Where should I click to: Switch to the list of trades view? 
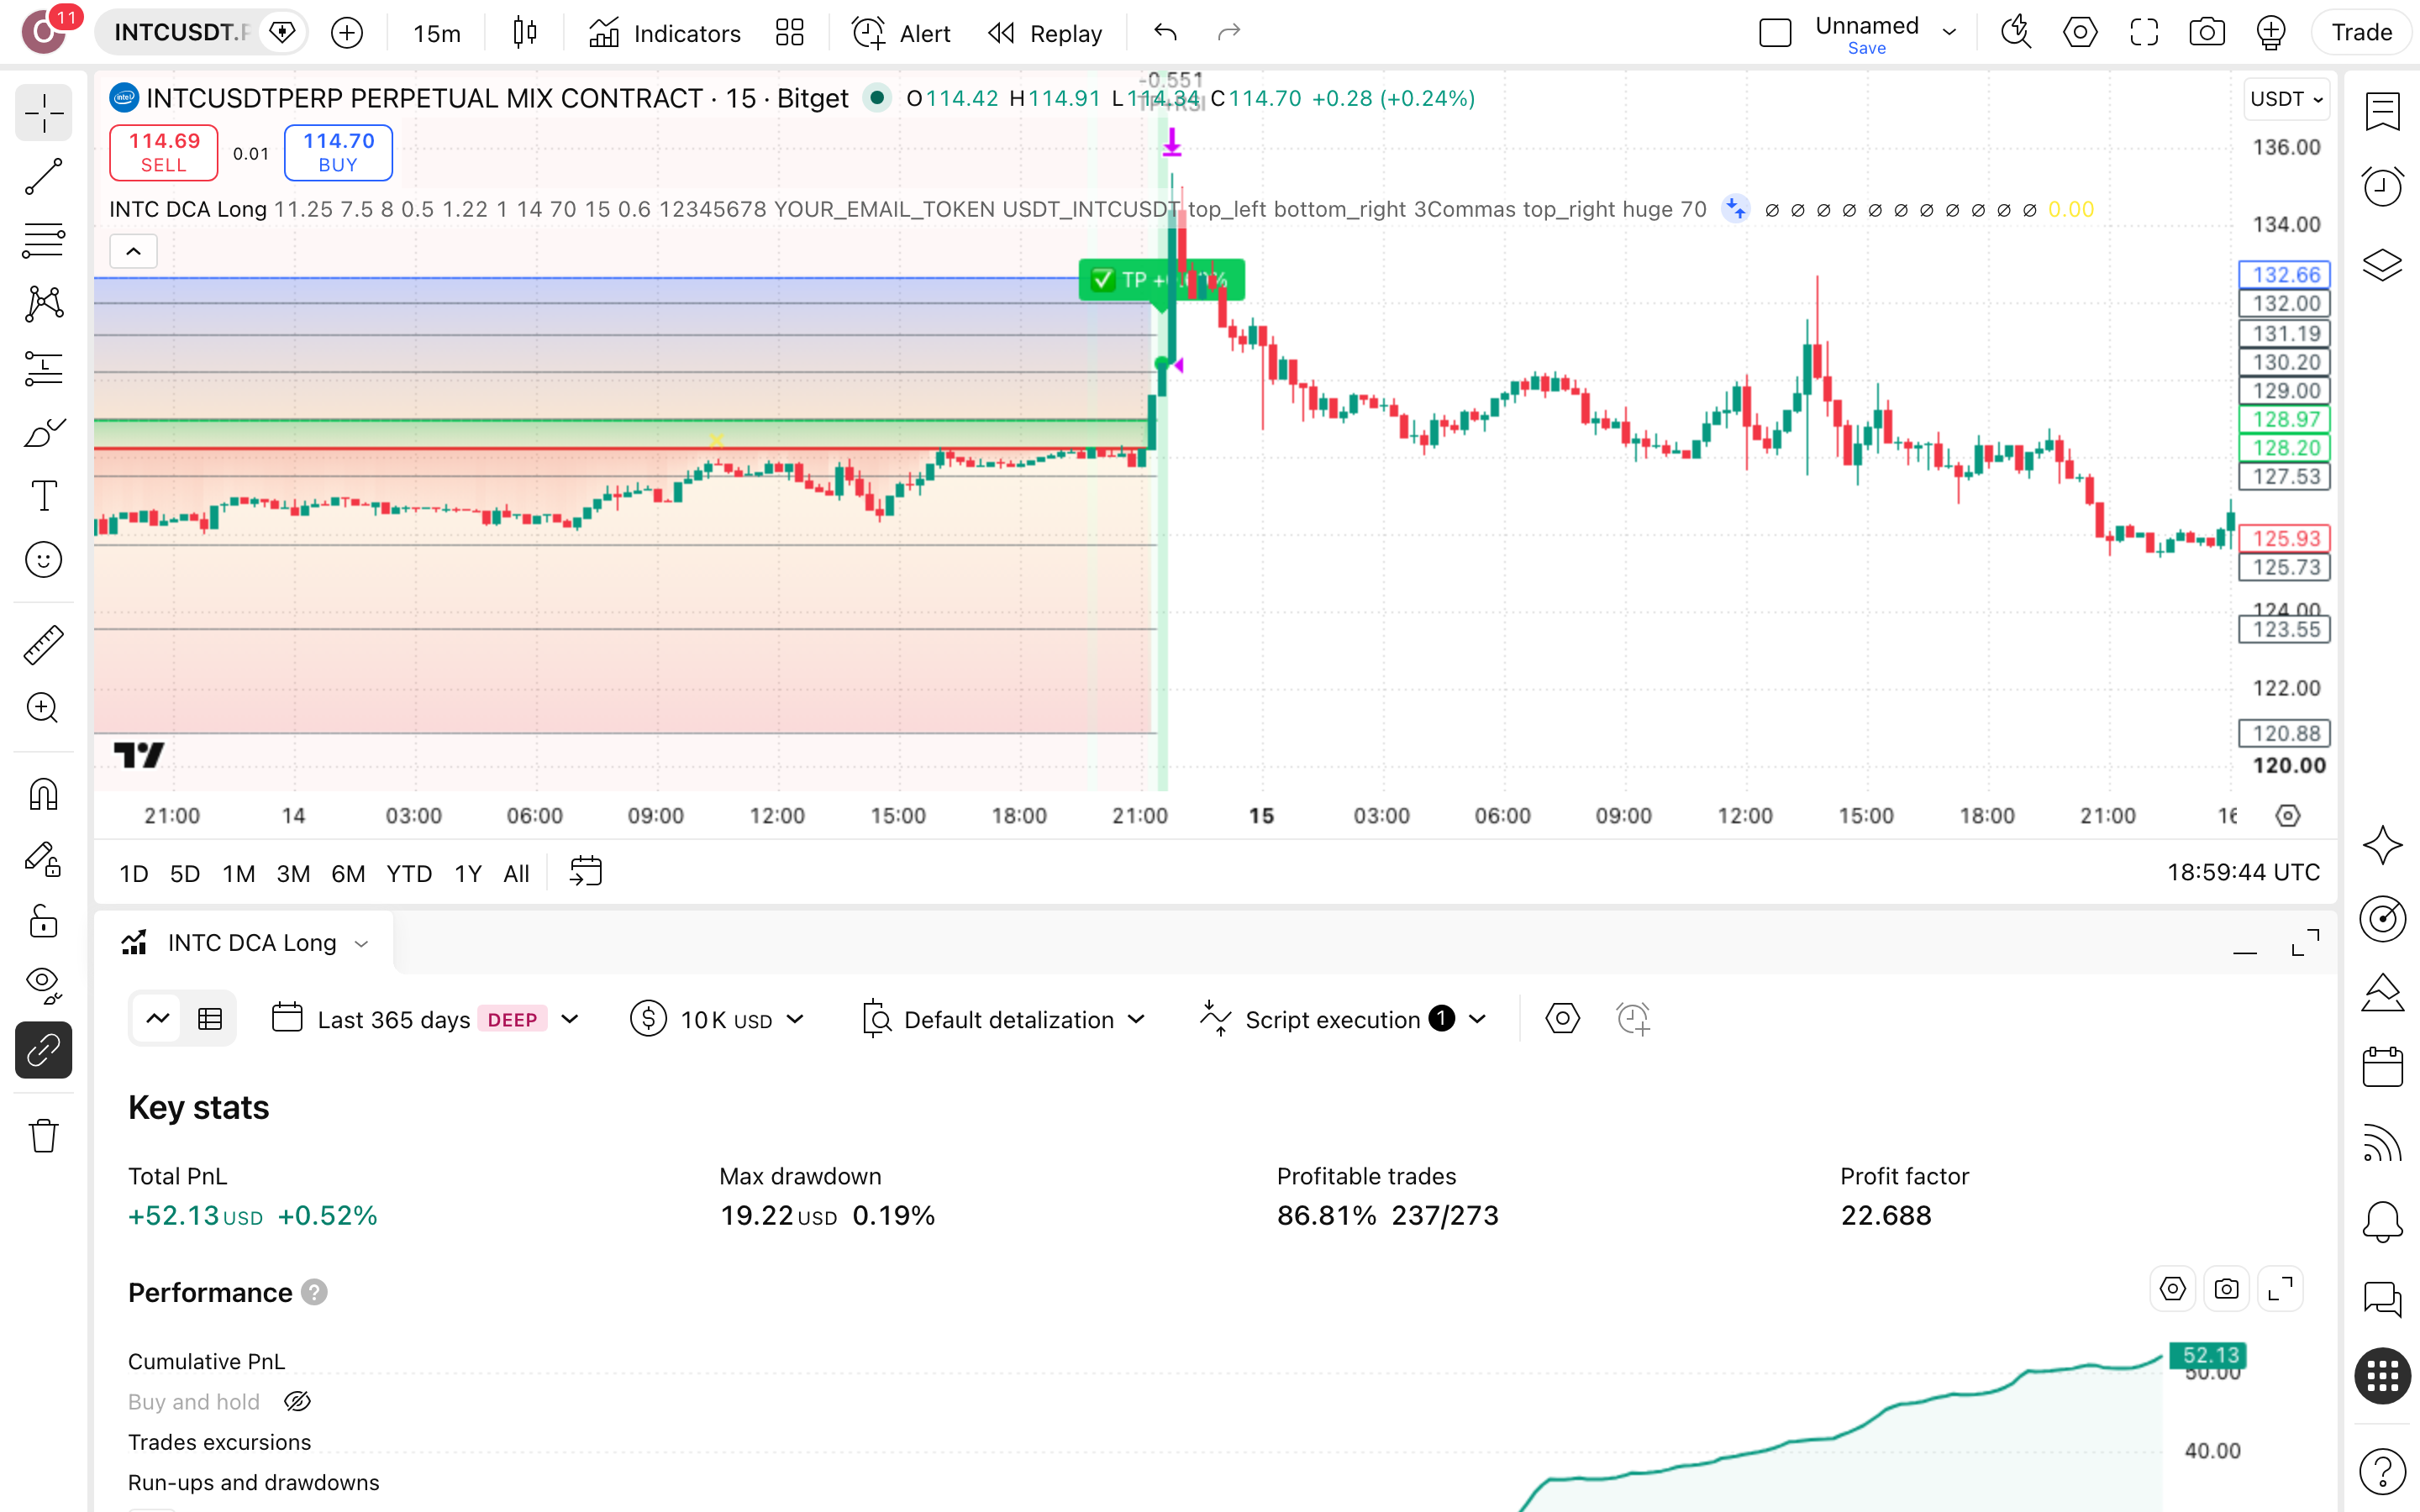(210, 1019)
